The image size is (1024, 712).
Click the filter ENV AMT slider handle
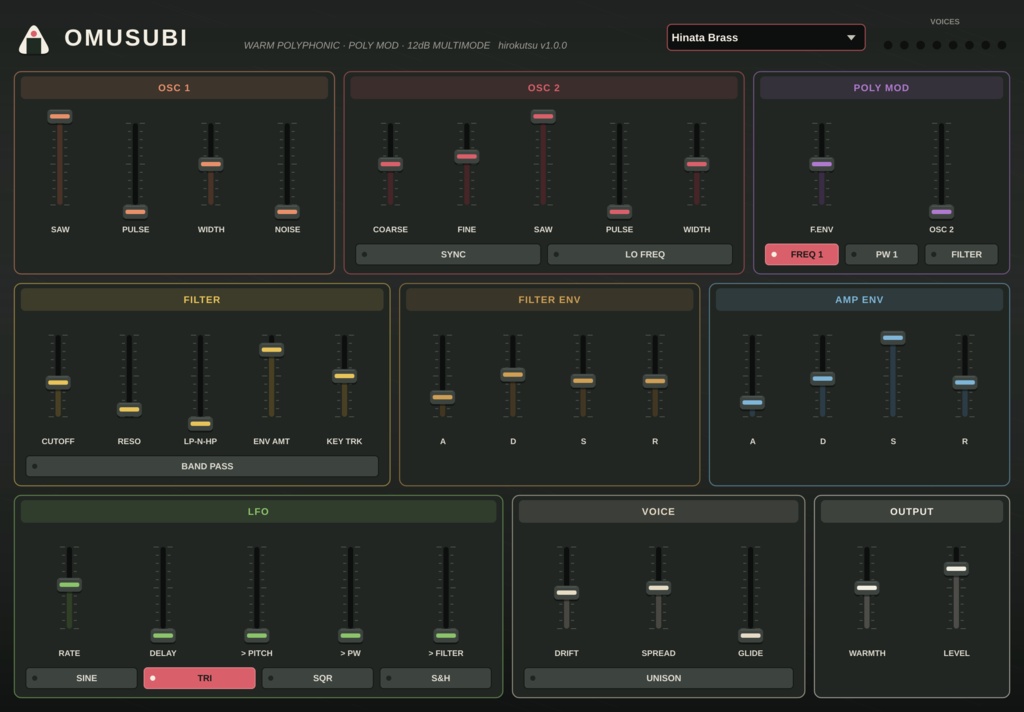pyautogui.click(x=271, y=349)
